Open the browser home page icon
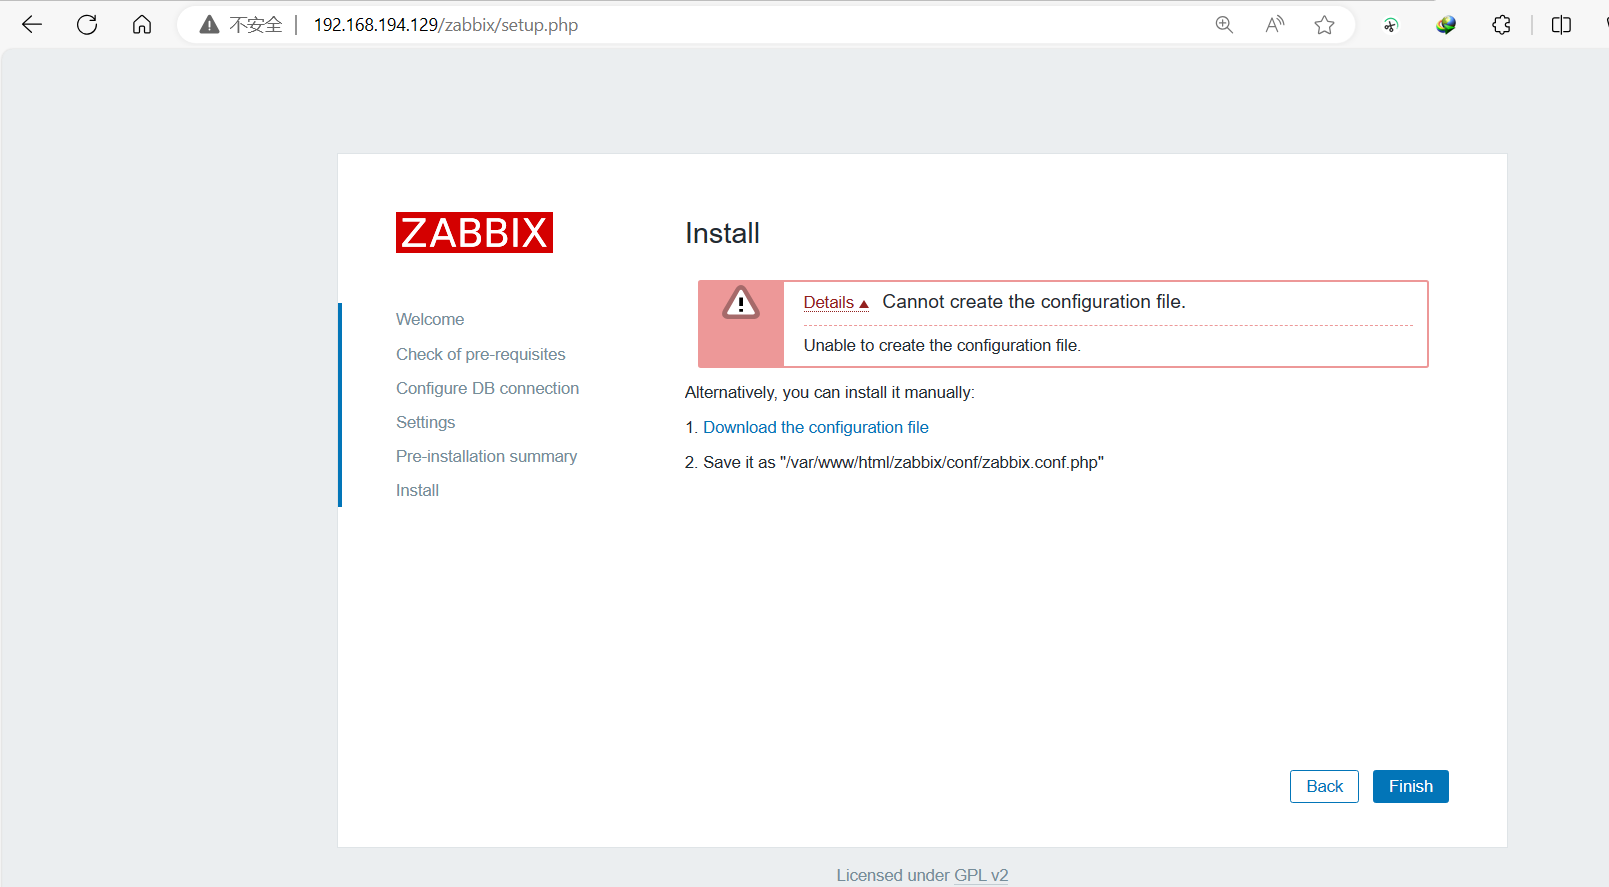Image resolution: width=1609 pixels, height=887 pixels. 142,25
